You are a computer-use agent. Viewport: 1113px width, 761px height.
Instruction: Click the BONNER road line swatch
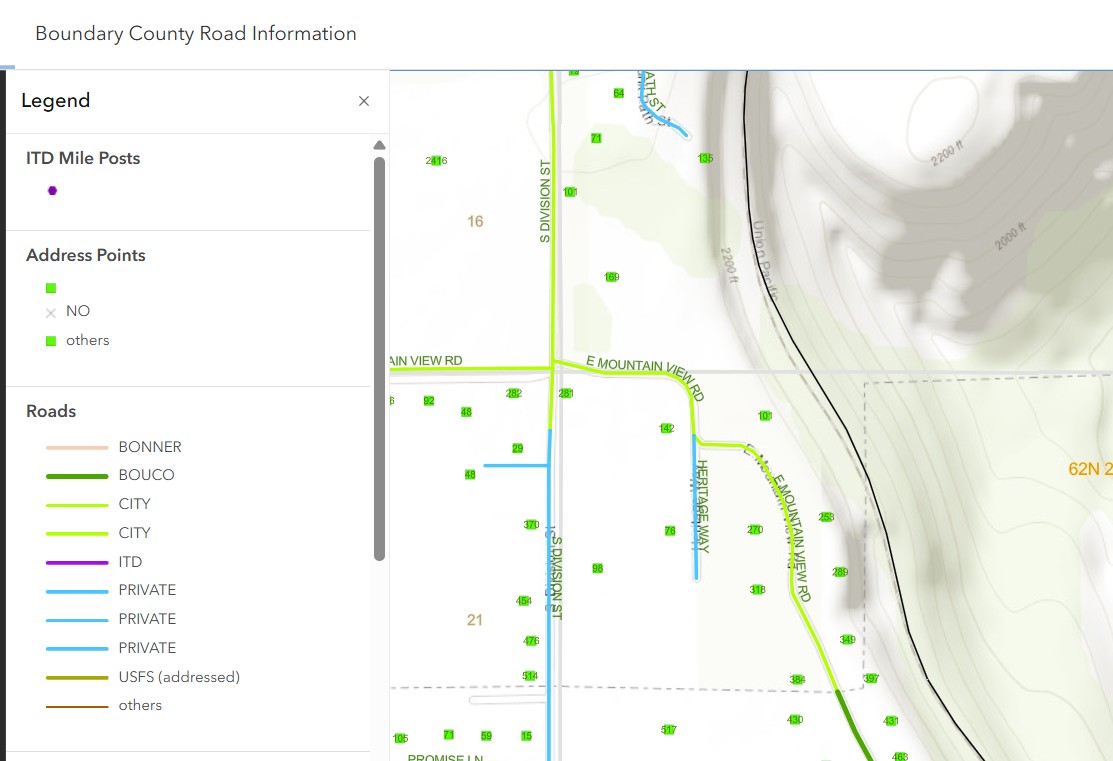click(x=77, y=447)
